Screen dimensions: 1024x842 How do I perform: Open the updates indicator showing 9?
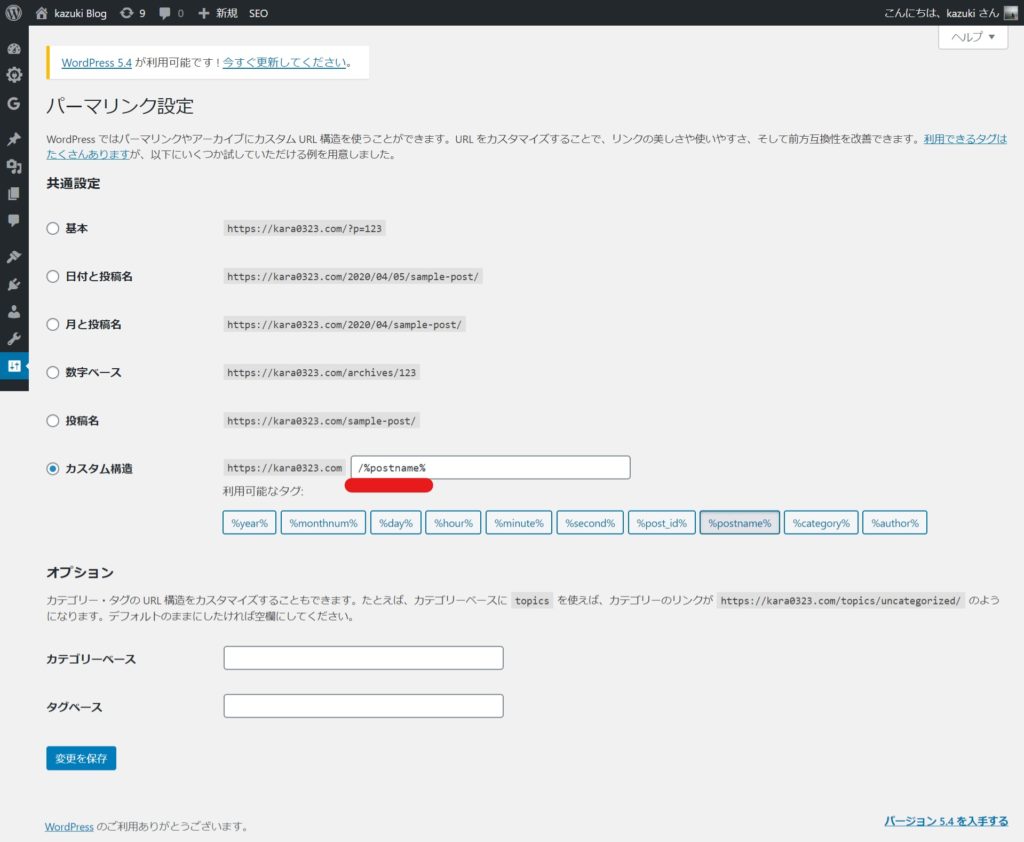133,13
